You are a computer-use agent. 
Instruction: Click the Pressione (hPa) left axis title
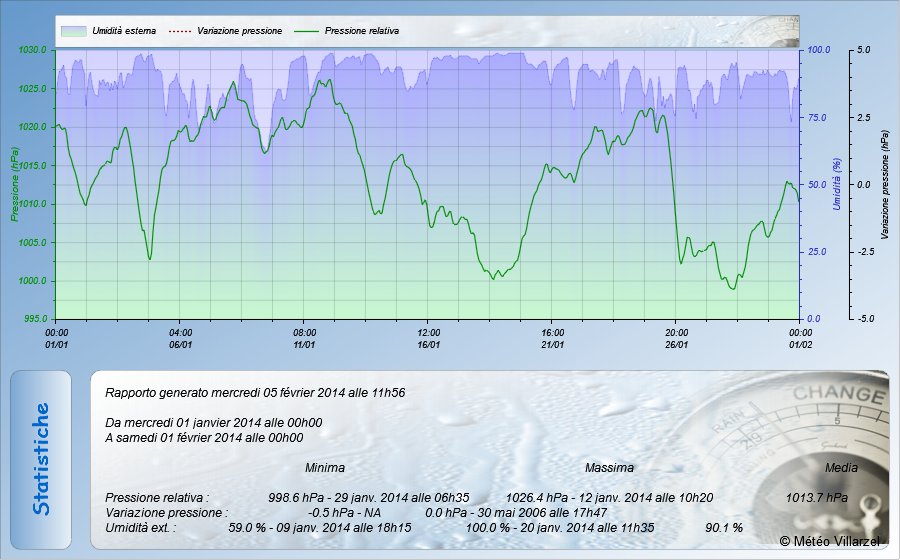tap(14, 184)
